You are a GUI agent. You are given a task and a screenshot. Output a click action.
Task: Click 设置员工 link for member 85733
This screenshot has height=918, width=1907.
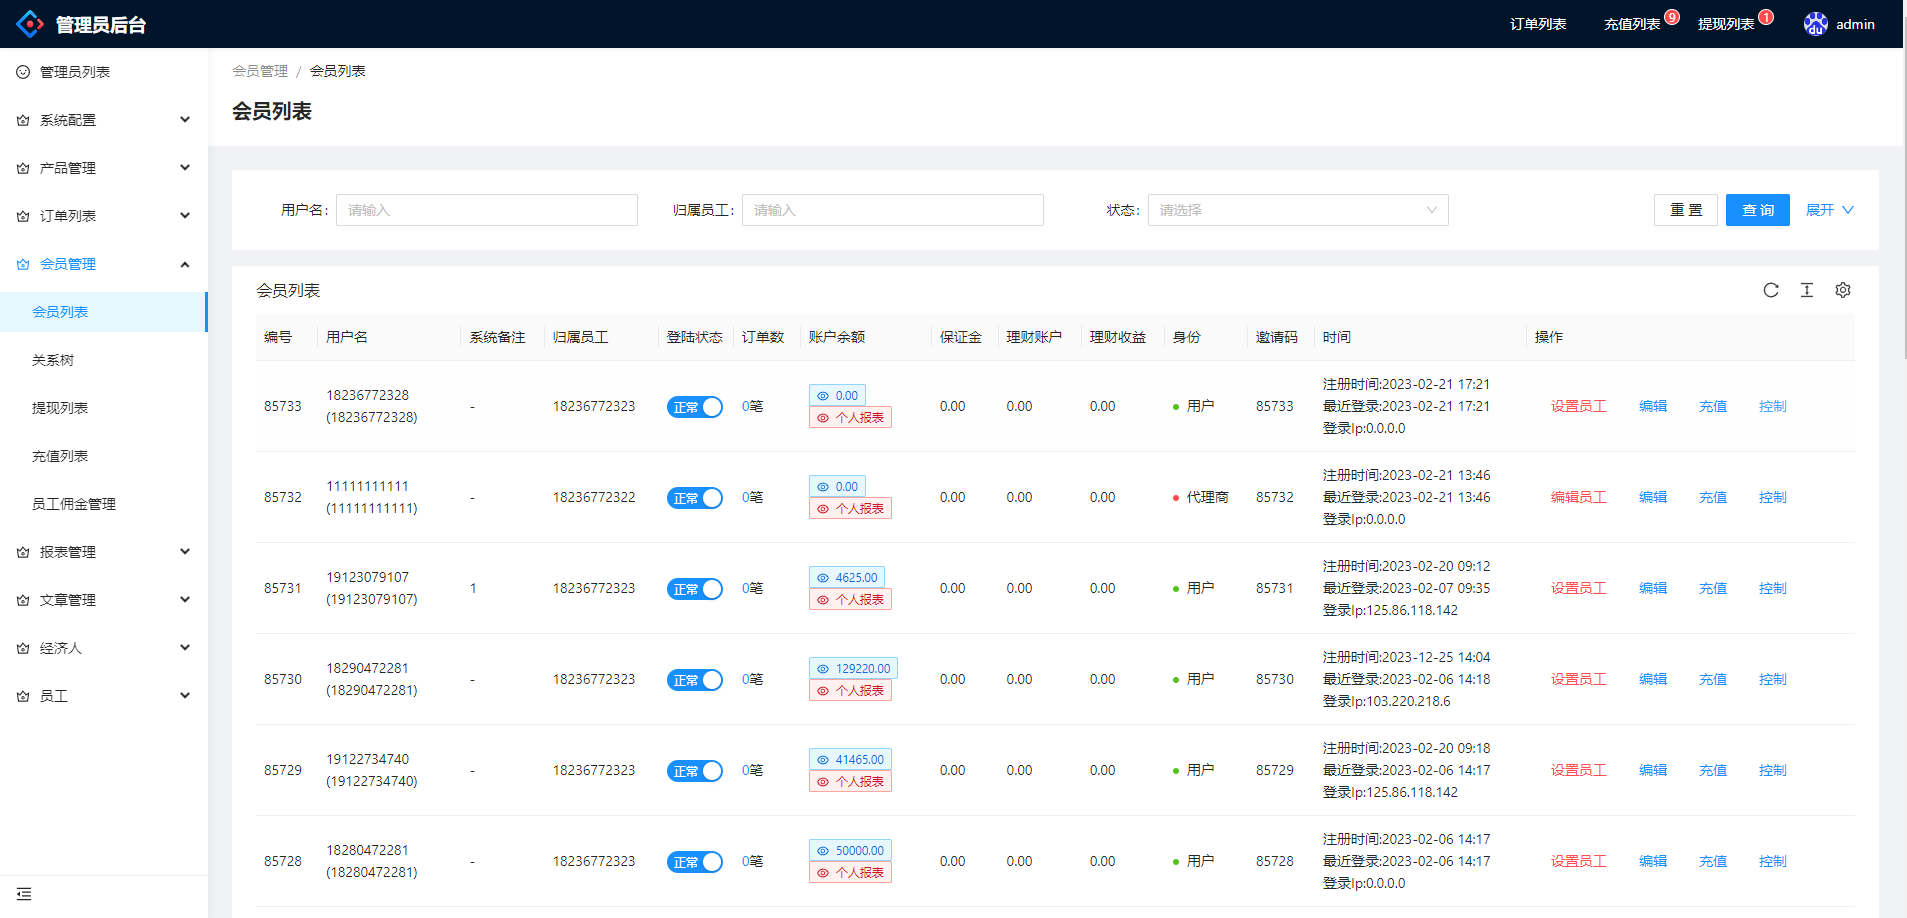[1578, 406]
